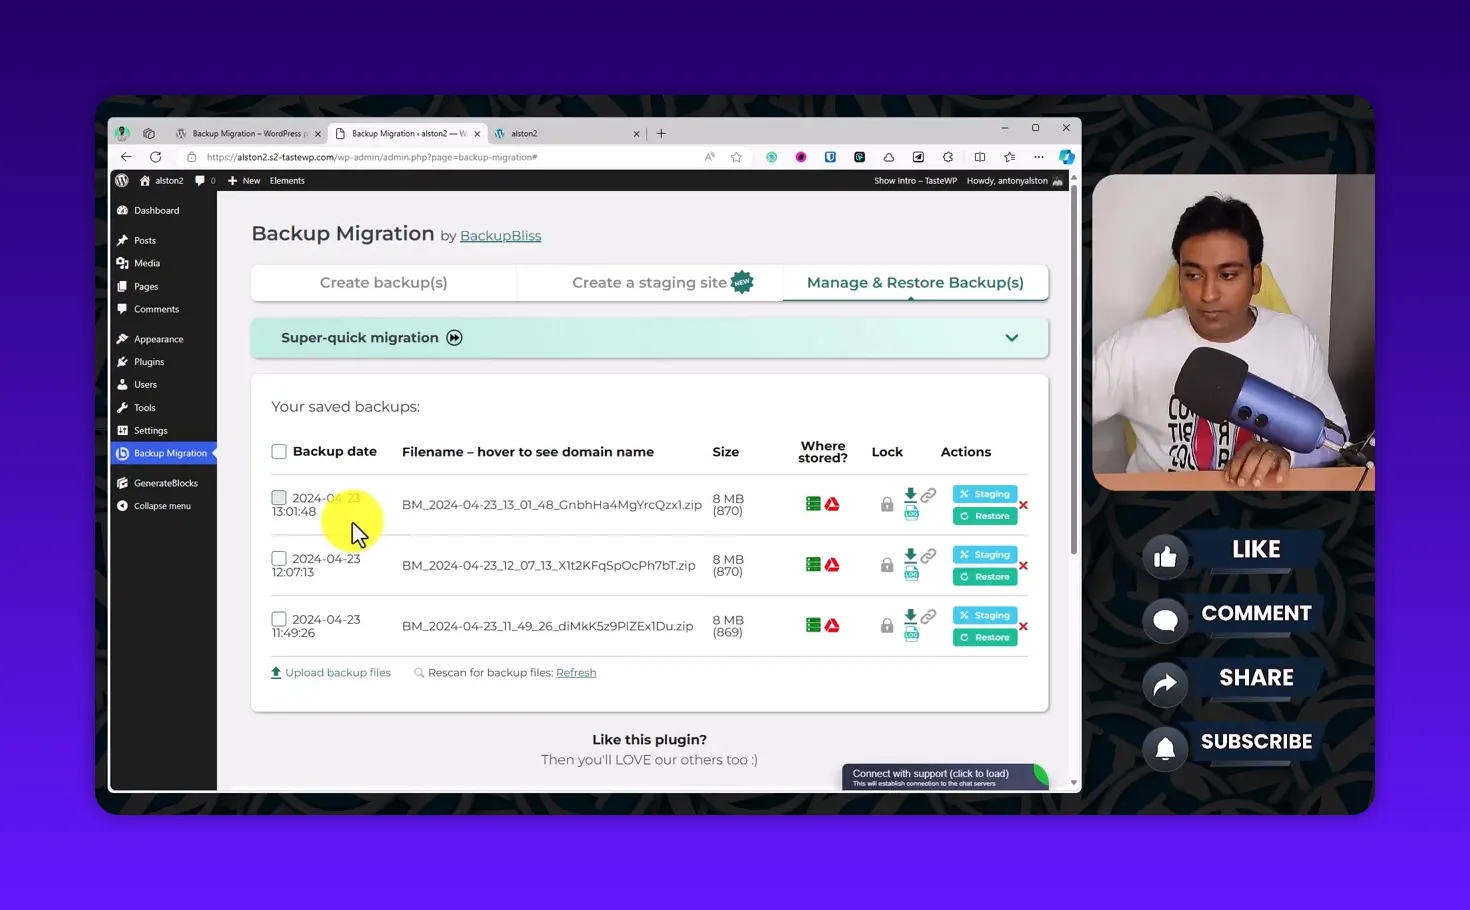Bookmark page with the star icon
The height and width of the screenshot is (910, 1470).
pyautogui.click(x=736, y=157)
